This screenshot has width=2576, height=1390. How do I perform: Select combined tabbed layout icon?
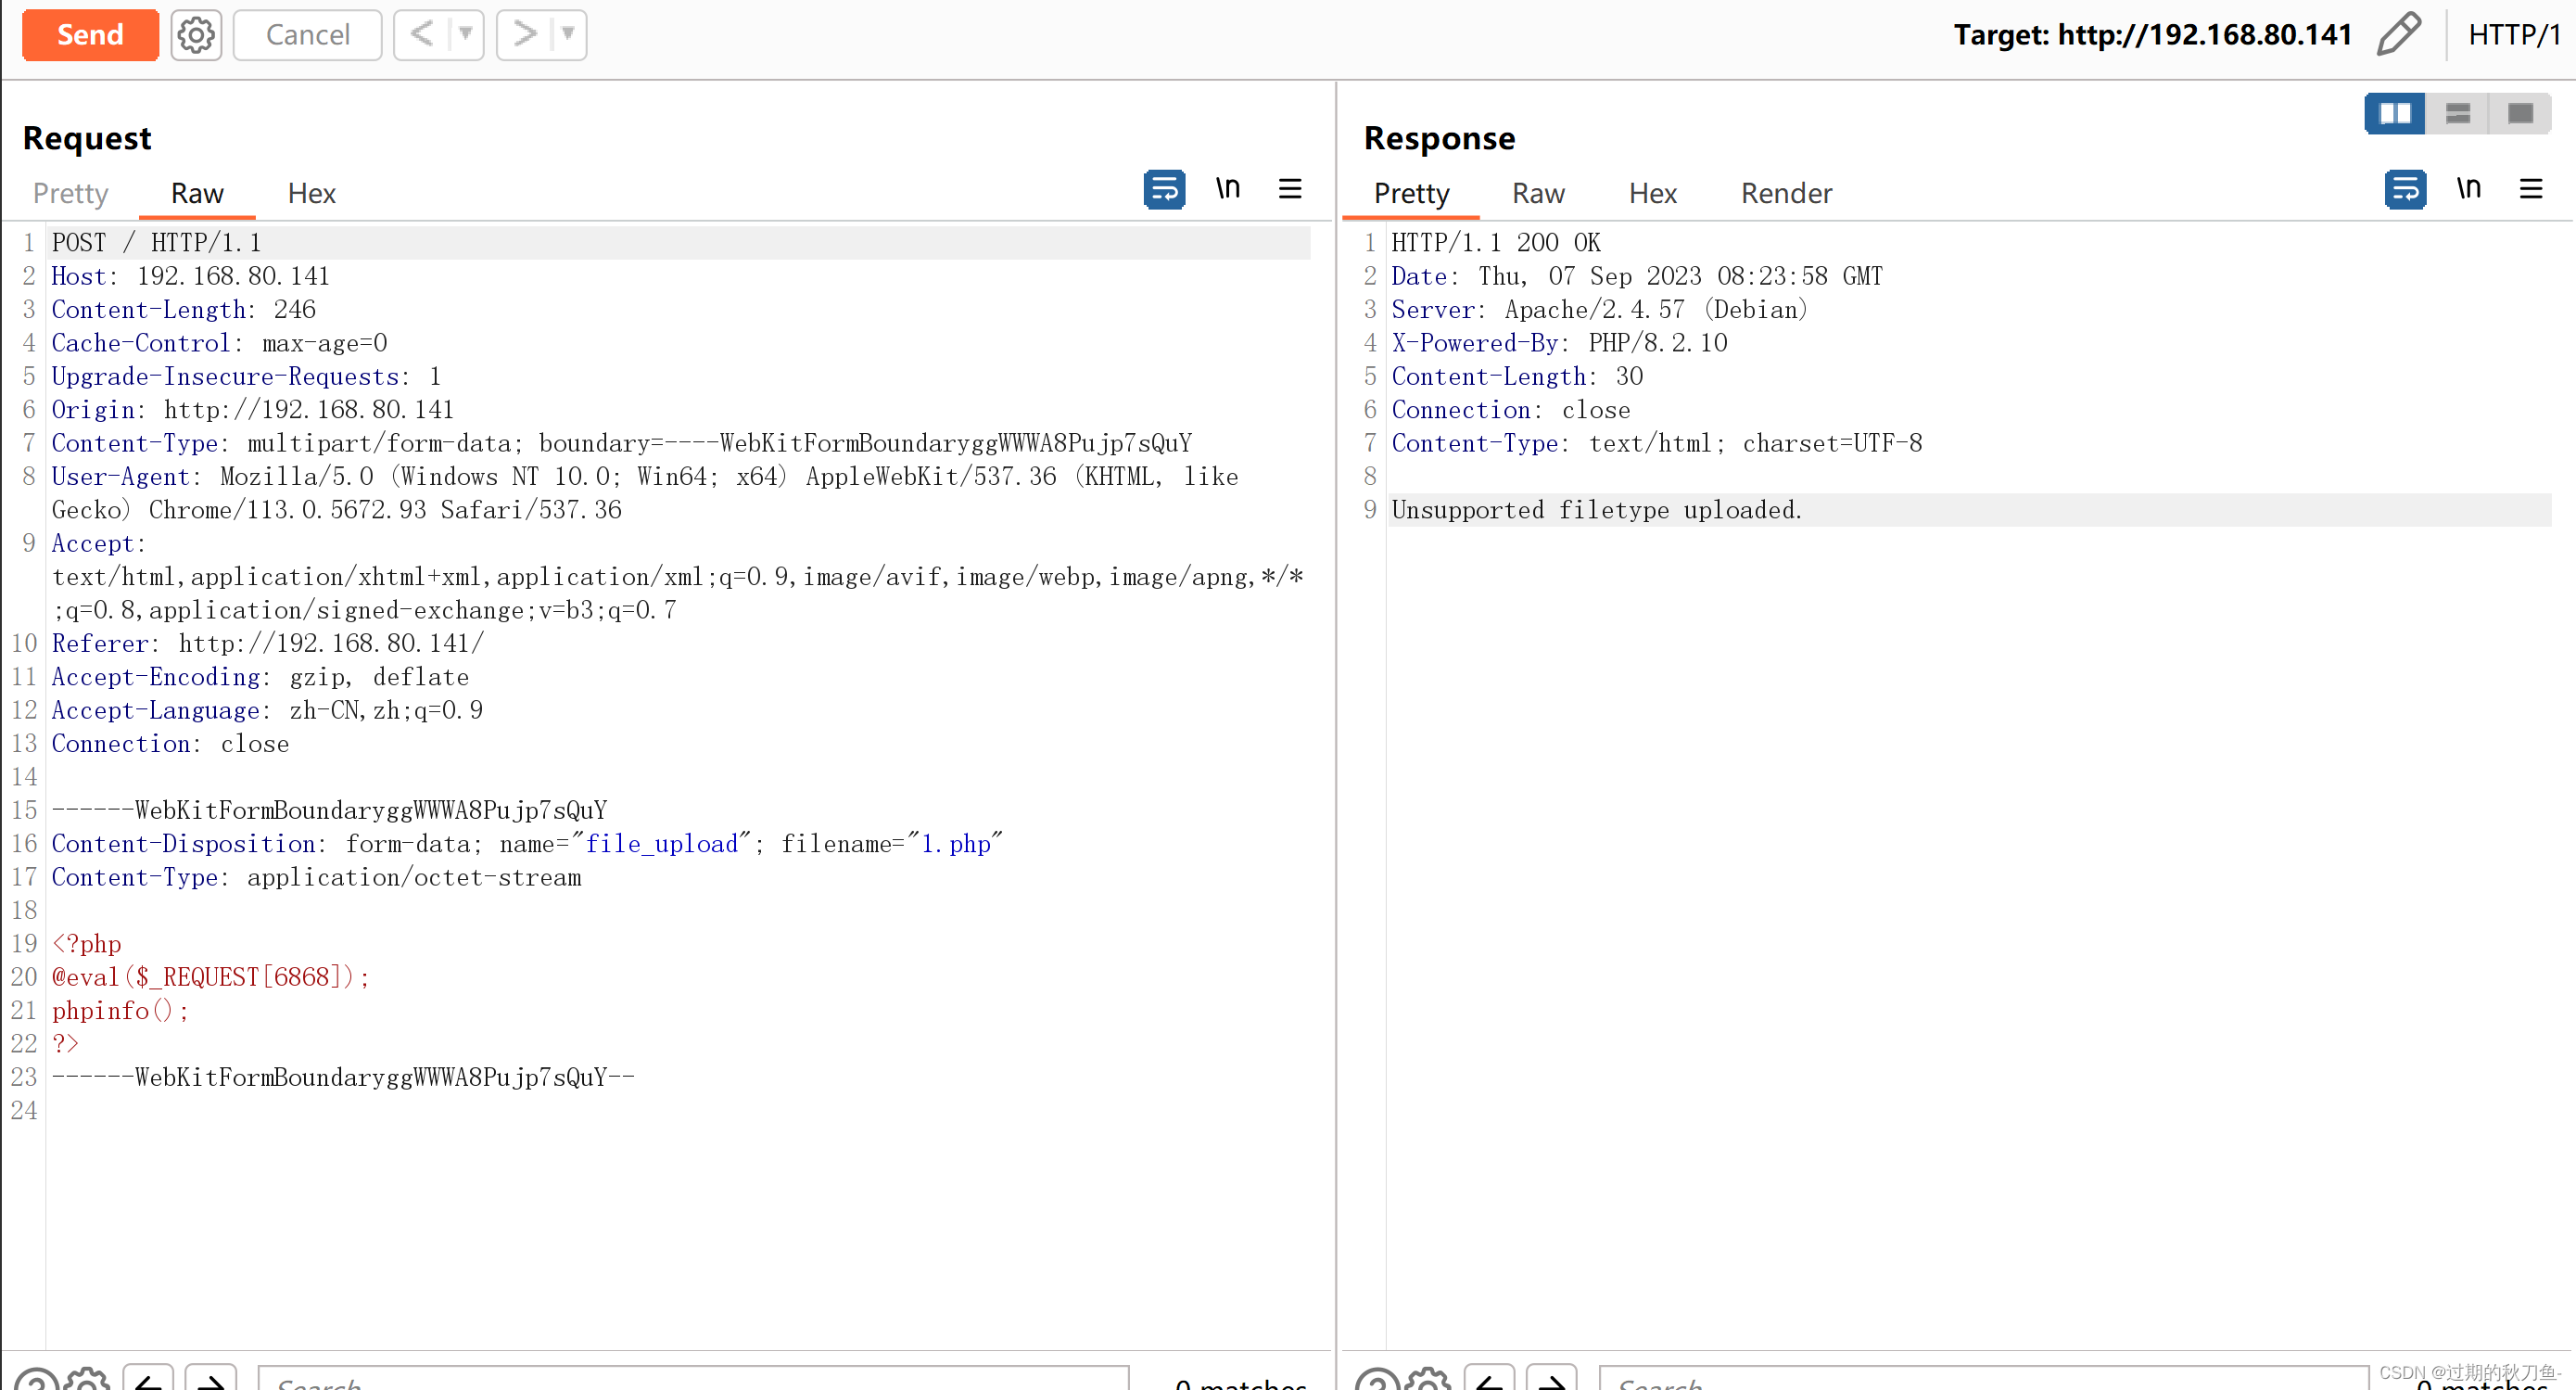coord(2521,113)
